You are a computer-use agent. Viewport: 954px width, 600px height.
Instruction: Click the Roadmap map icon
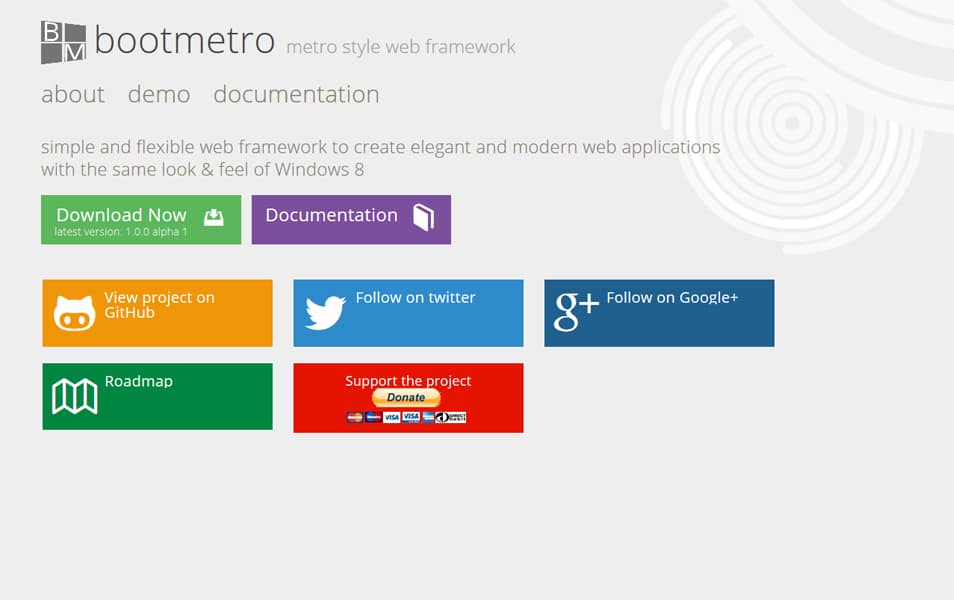(x=74, y=396)
